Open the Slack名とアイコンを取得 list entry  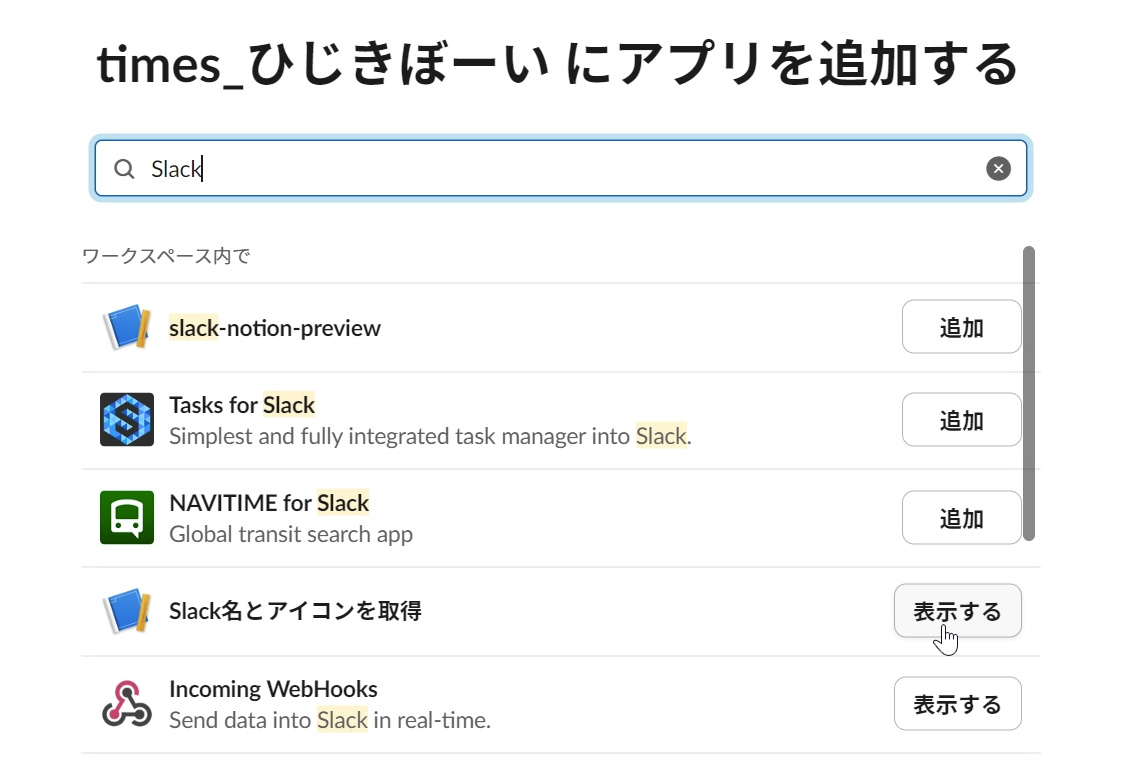(x=295, y=611)
